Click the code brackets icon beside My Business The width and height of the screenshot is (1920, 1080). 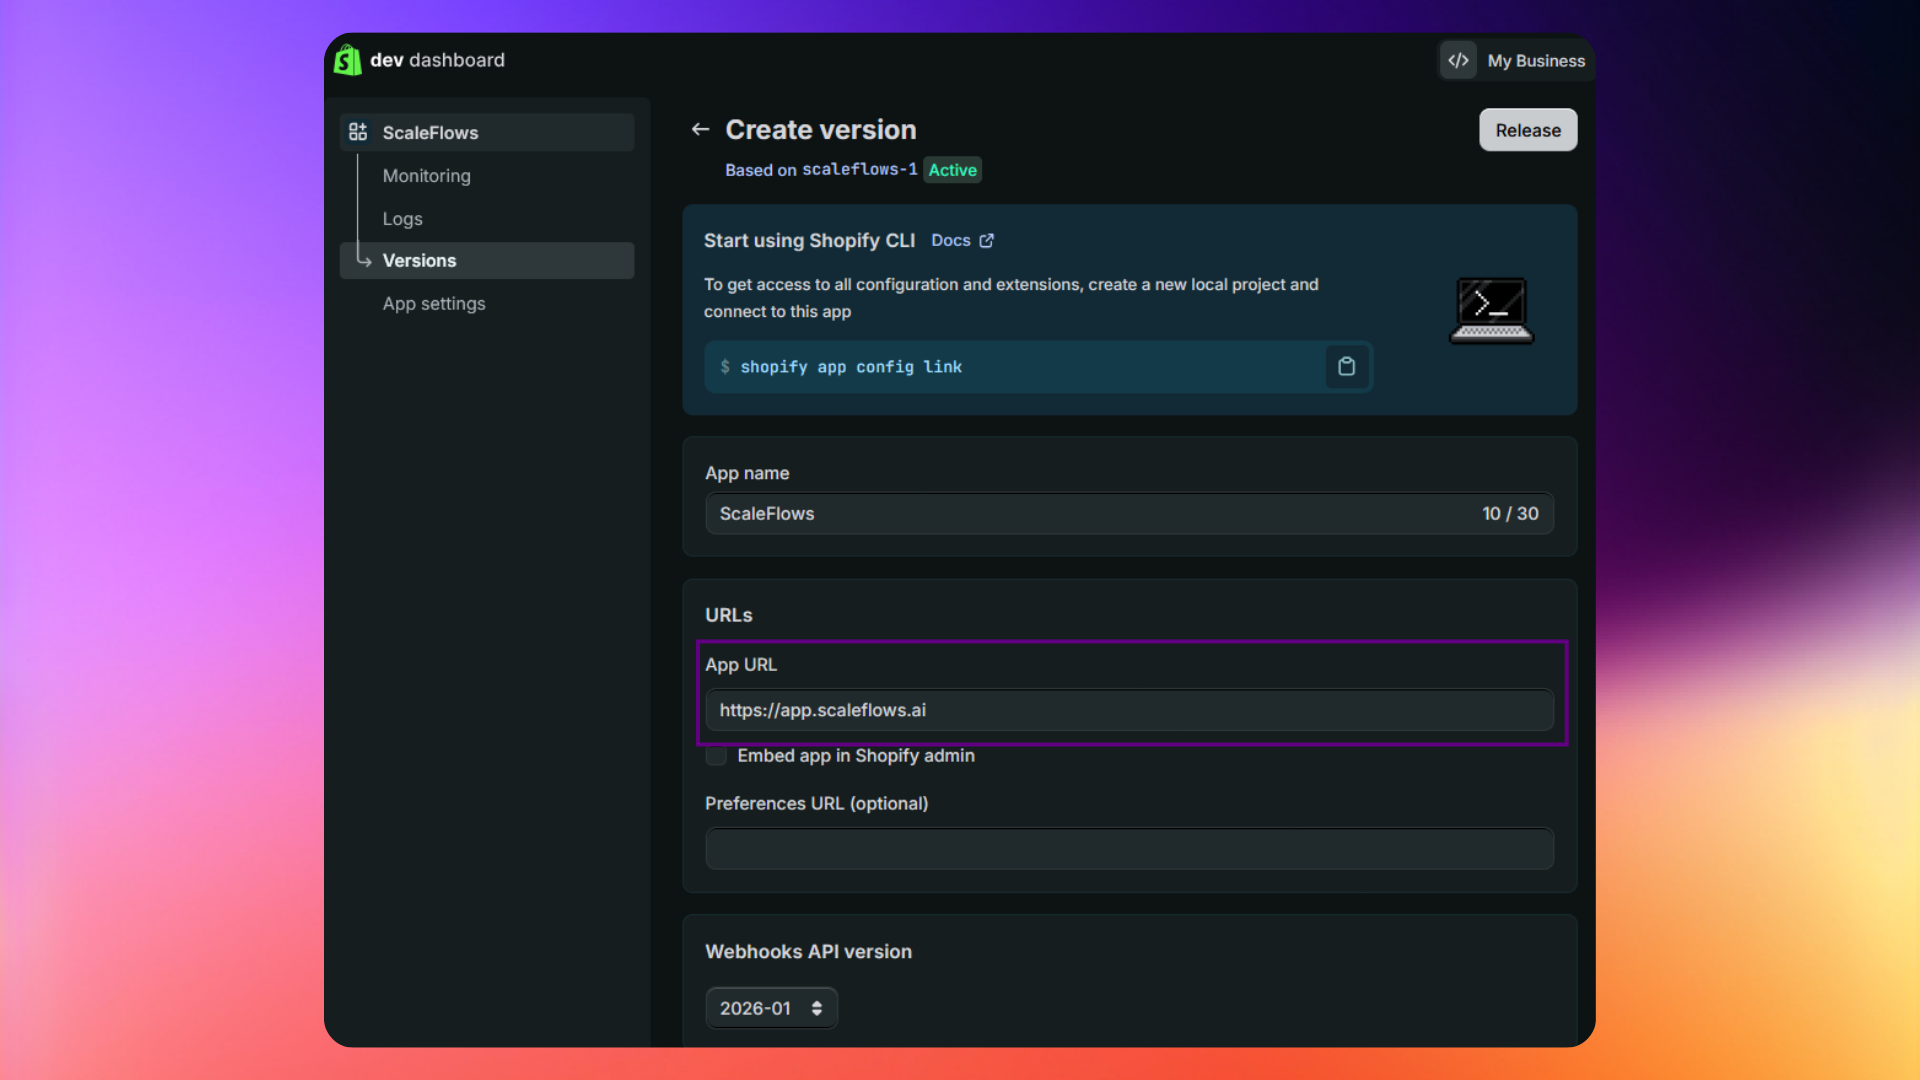click(x=1458, y=60)
